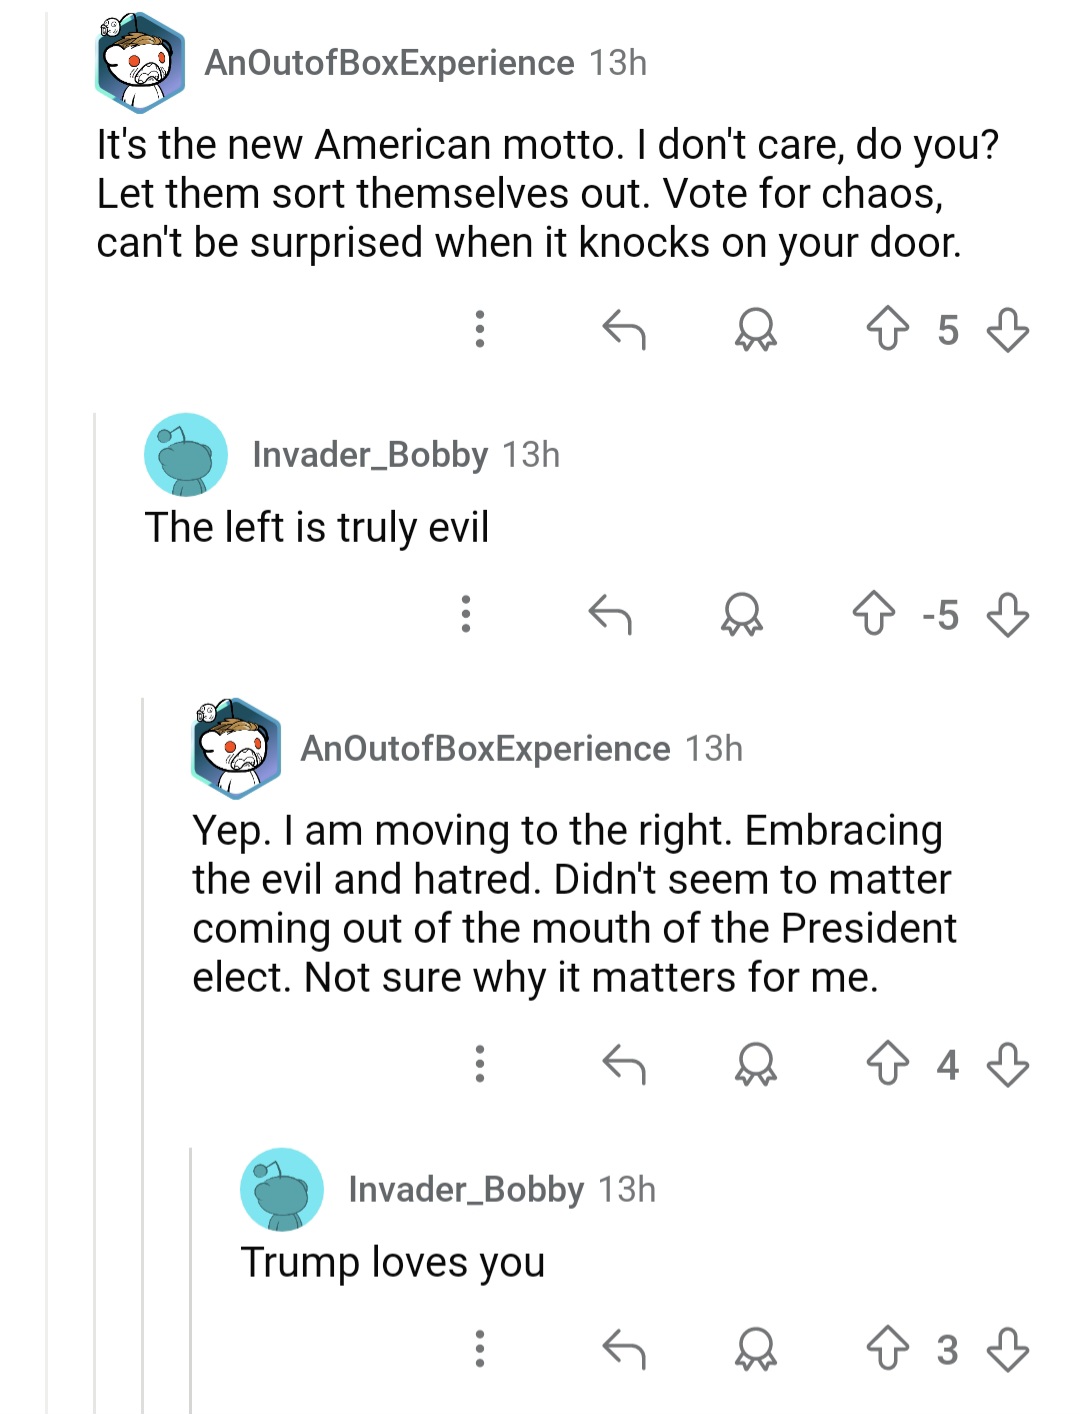Upvote the 'moving to the right' comment

(x=887, y=1064)
